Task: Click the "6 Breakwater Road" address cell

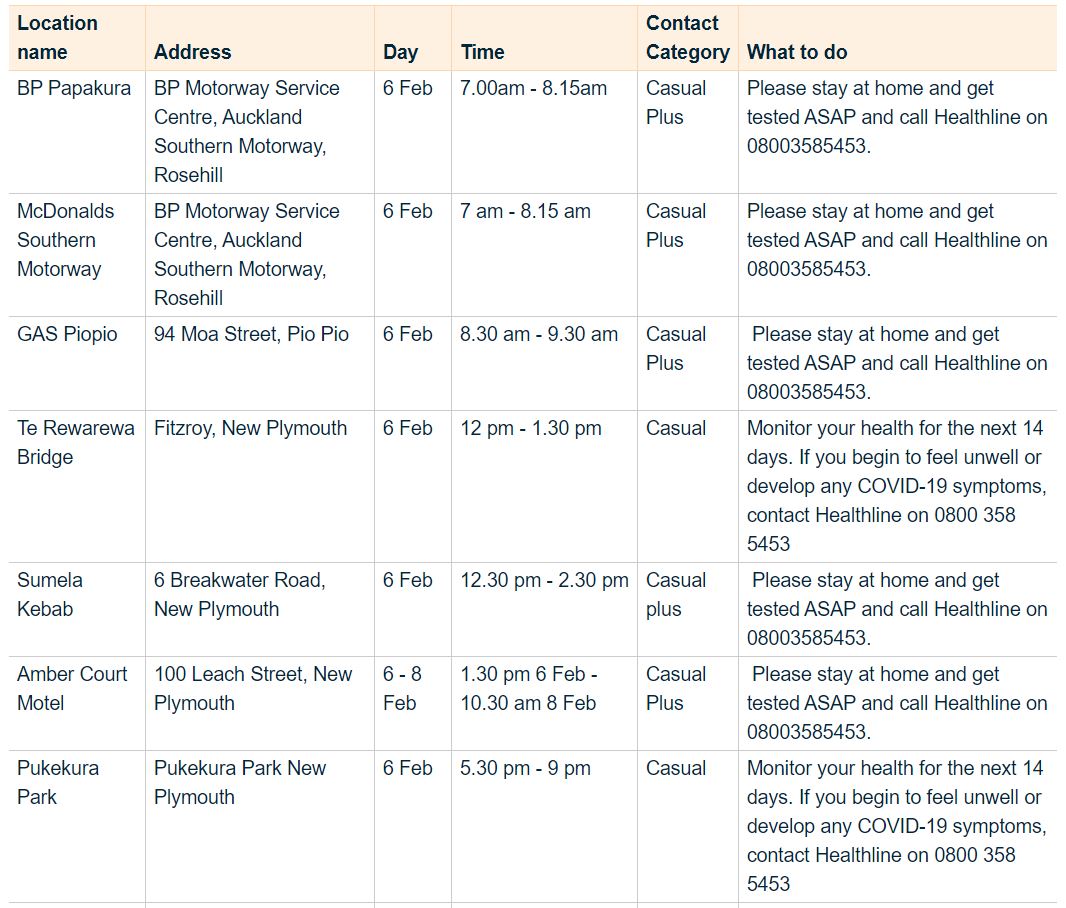Action: tap(239, 594)
